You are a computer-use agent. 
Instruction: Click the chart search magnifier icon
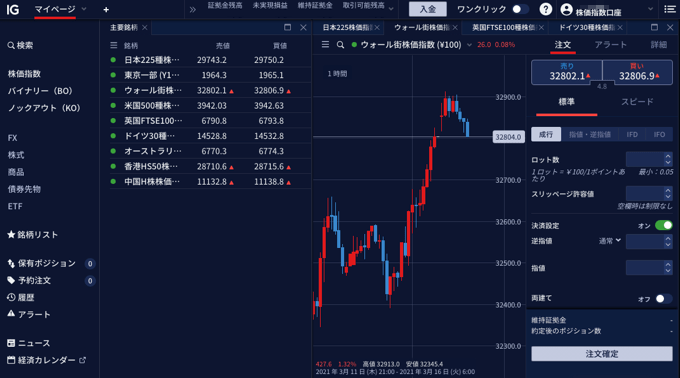(340, 45)
